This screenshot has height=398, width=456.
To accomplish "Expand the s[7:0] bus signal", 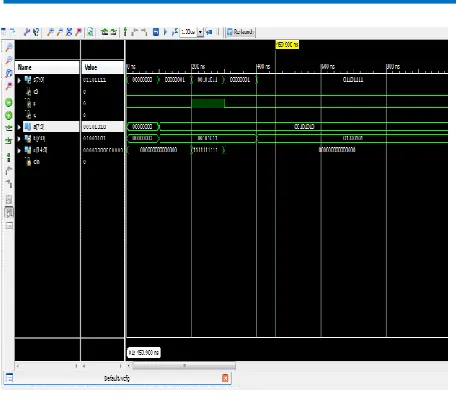I will point(19,80).
